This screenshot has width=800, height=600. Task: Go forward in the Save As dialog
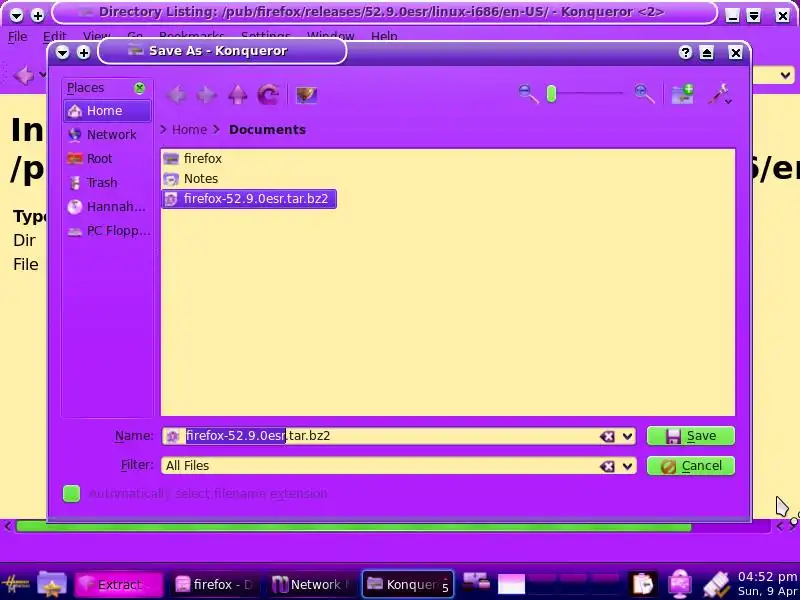[x=207, y=95]
